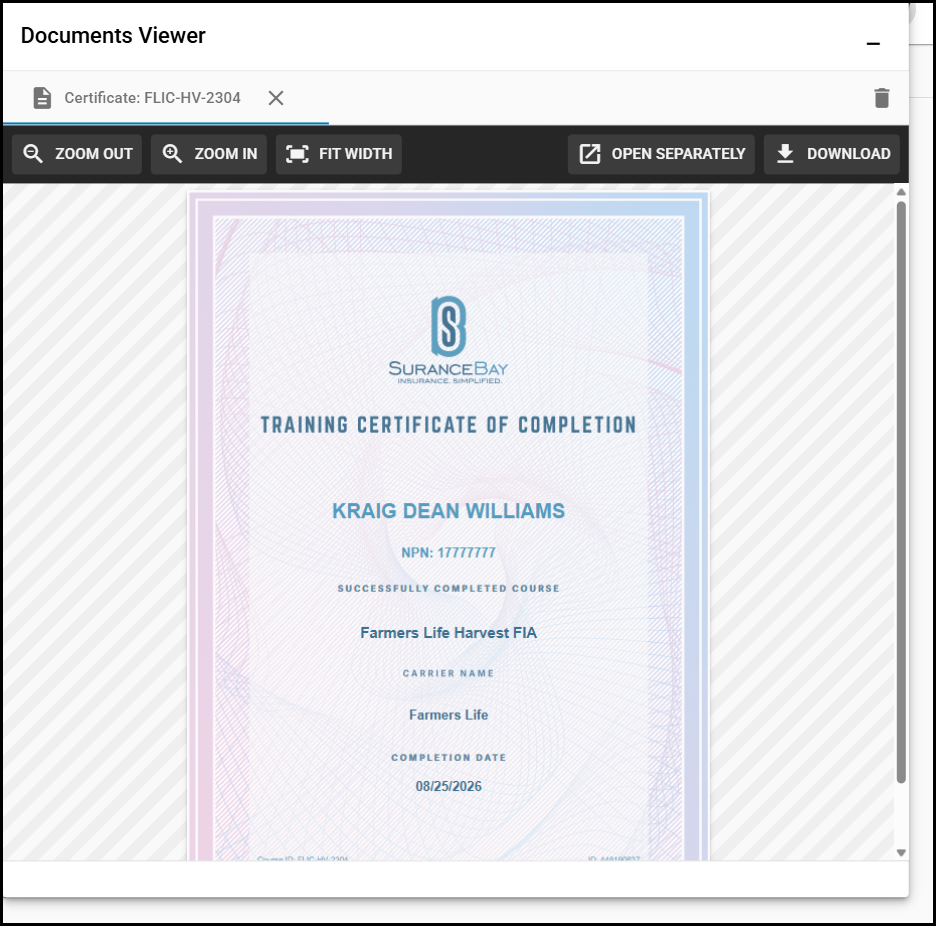Image resolution: width=936 pixels, height=926 pixels.
Task: Click the carrier name value Farmers Life
Action: (448, 715)
